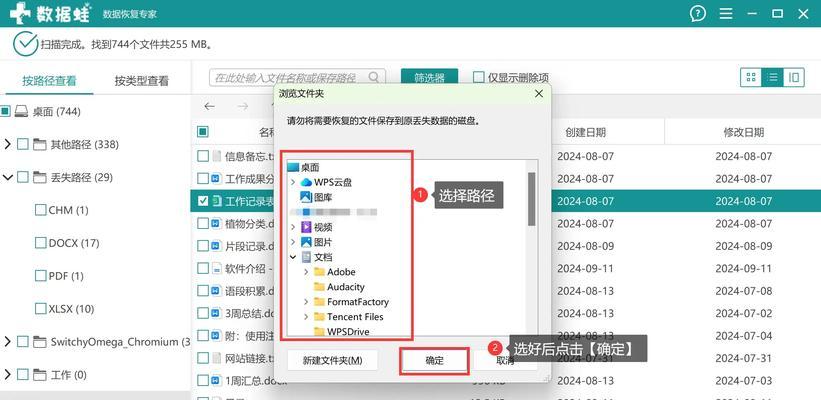821x400 pixels.
Task: Click 新建文件夹(M) button
Action: point(332,360)
